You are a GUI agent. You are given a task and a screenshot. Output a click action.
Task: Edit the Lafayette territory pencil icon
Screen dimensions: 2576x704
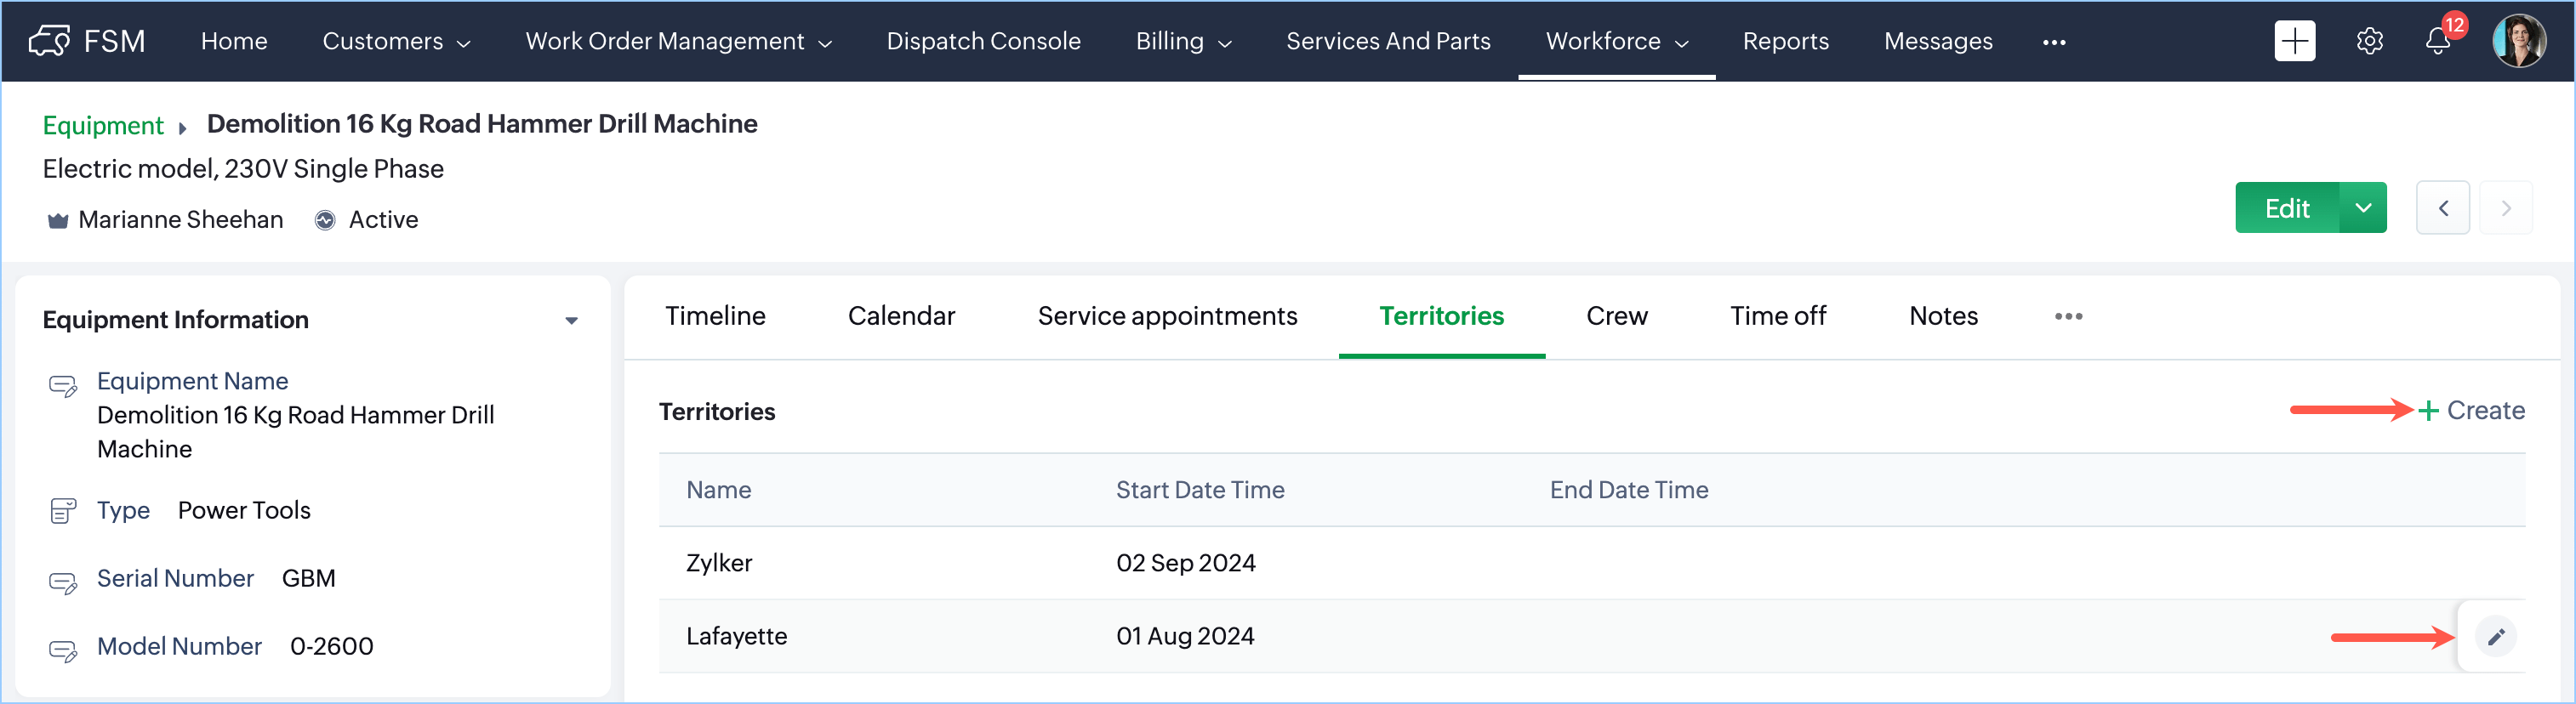click(2495, 637)
